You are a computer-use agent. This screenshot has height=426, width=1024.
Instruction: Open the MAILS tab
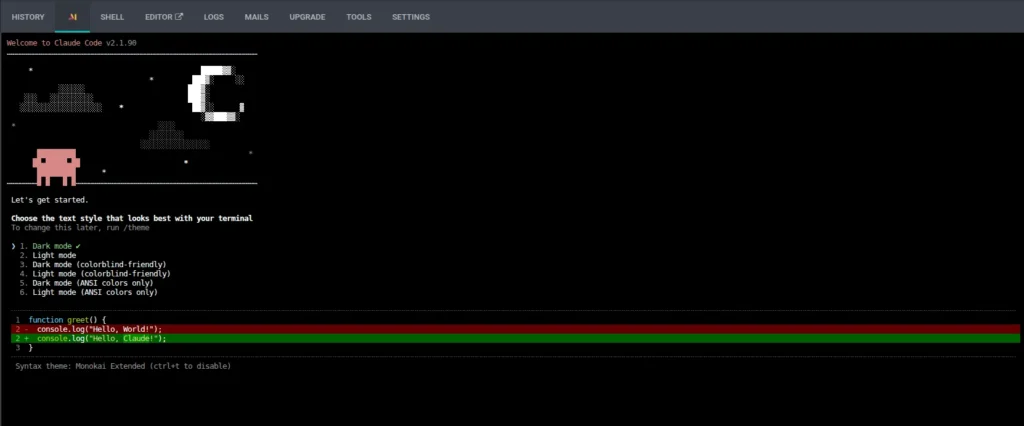pos(257,17)
